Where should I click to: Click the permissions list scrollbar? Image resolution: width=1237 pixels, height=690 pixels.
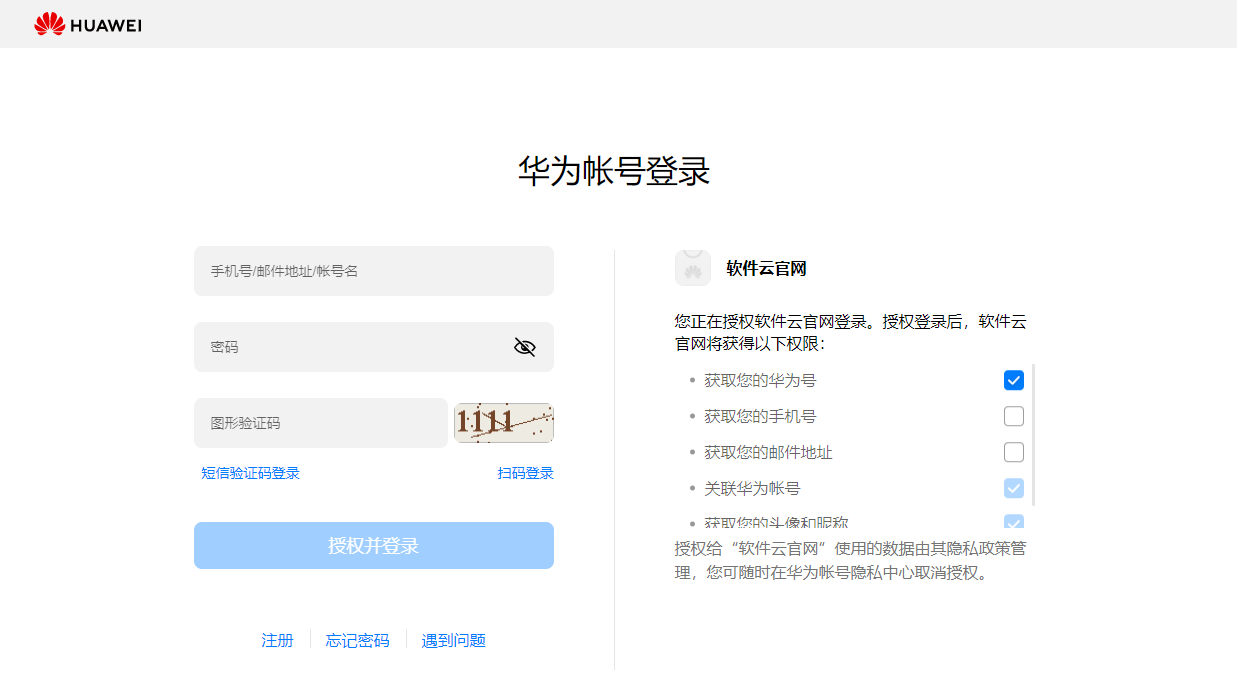click(x=1033, y=435)
